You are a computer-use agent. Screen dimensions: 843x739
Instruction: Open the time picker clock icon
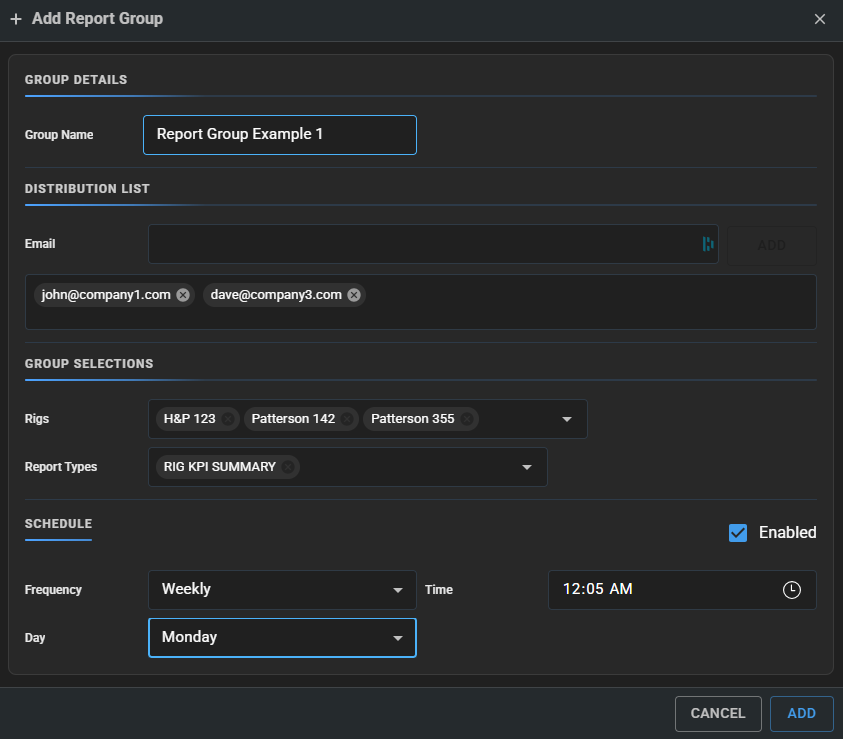791,590
